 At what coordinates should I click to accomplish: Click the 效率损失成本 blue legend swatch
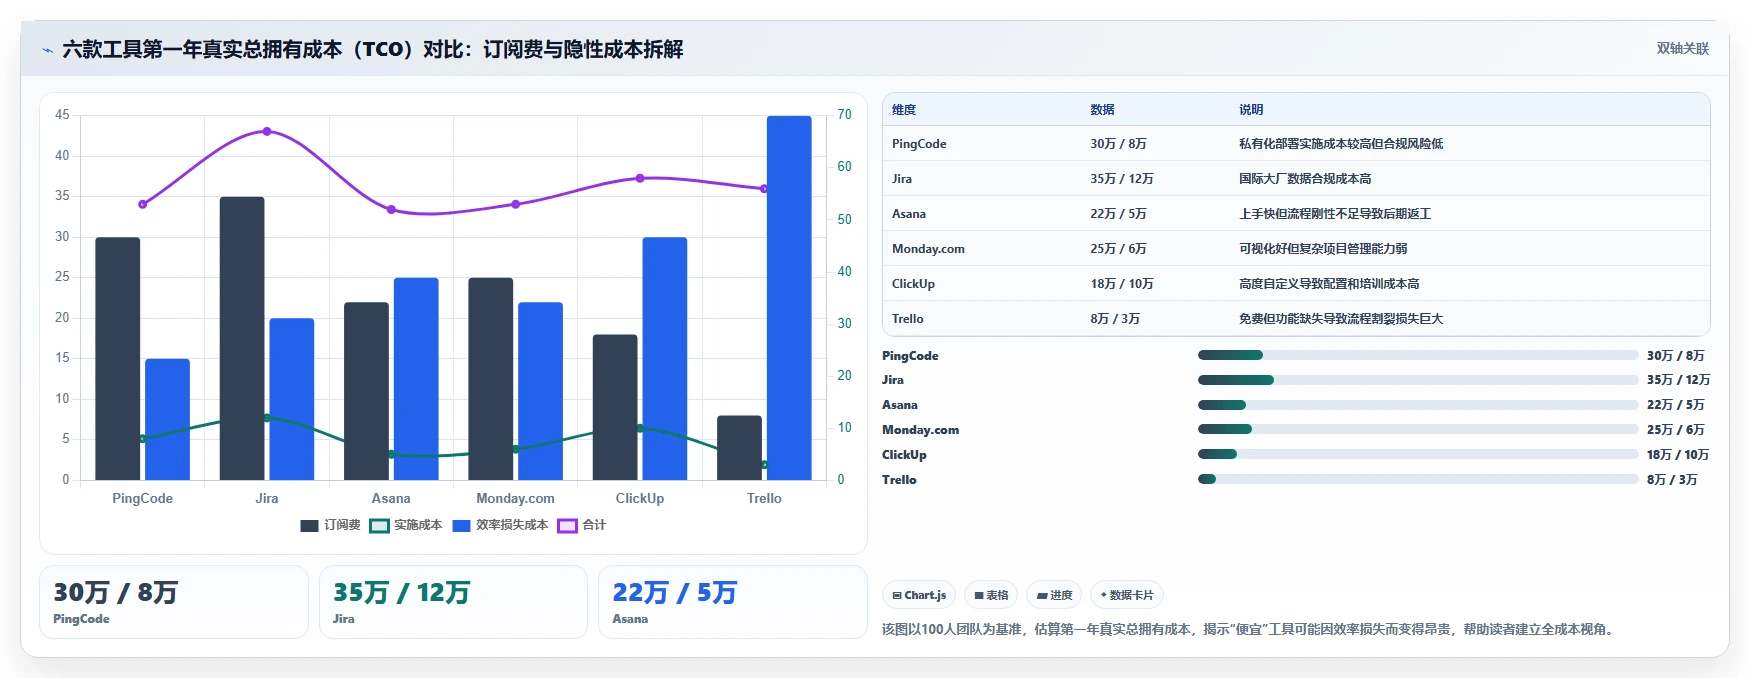pyautogui.click(x=461, y=525)
